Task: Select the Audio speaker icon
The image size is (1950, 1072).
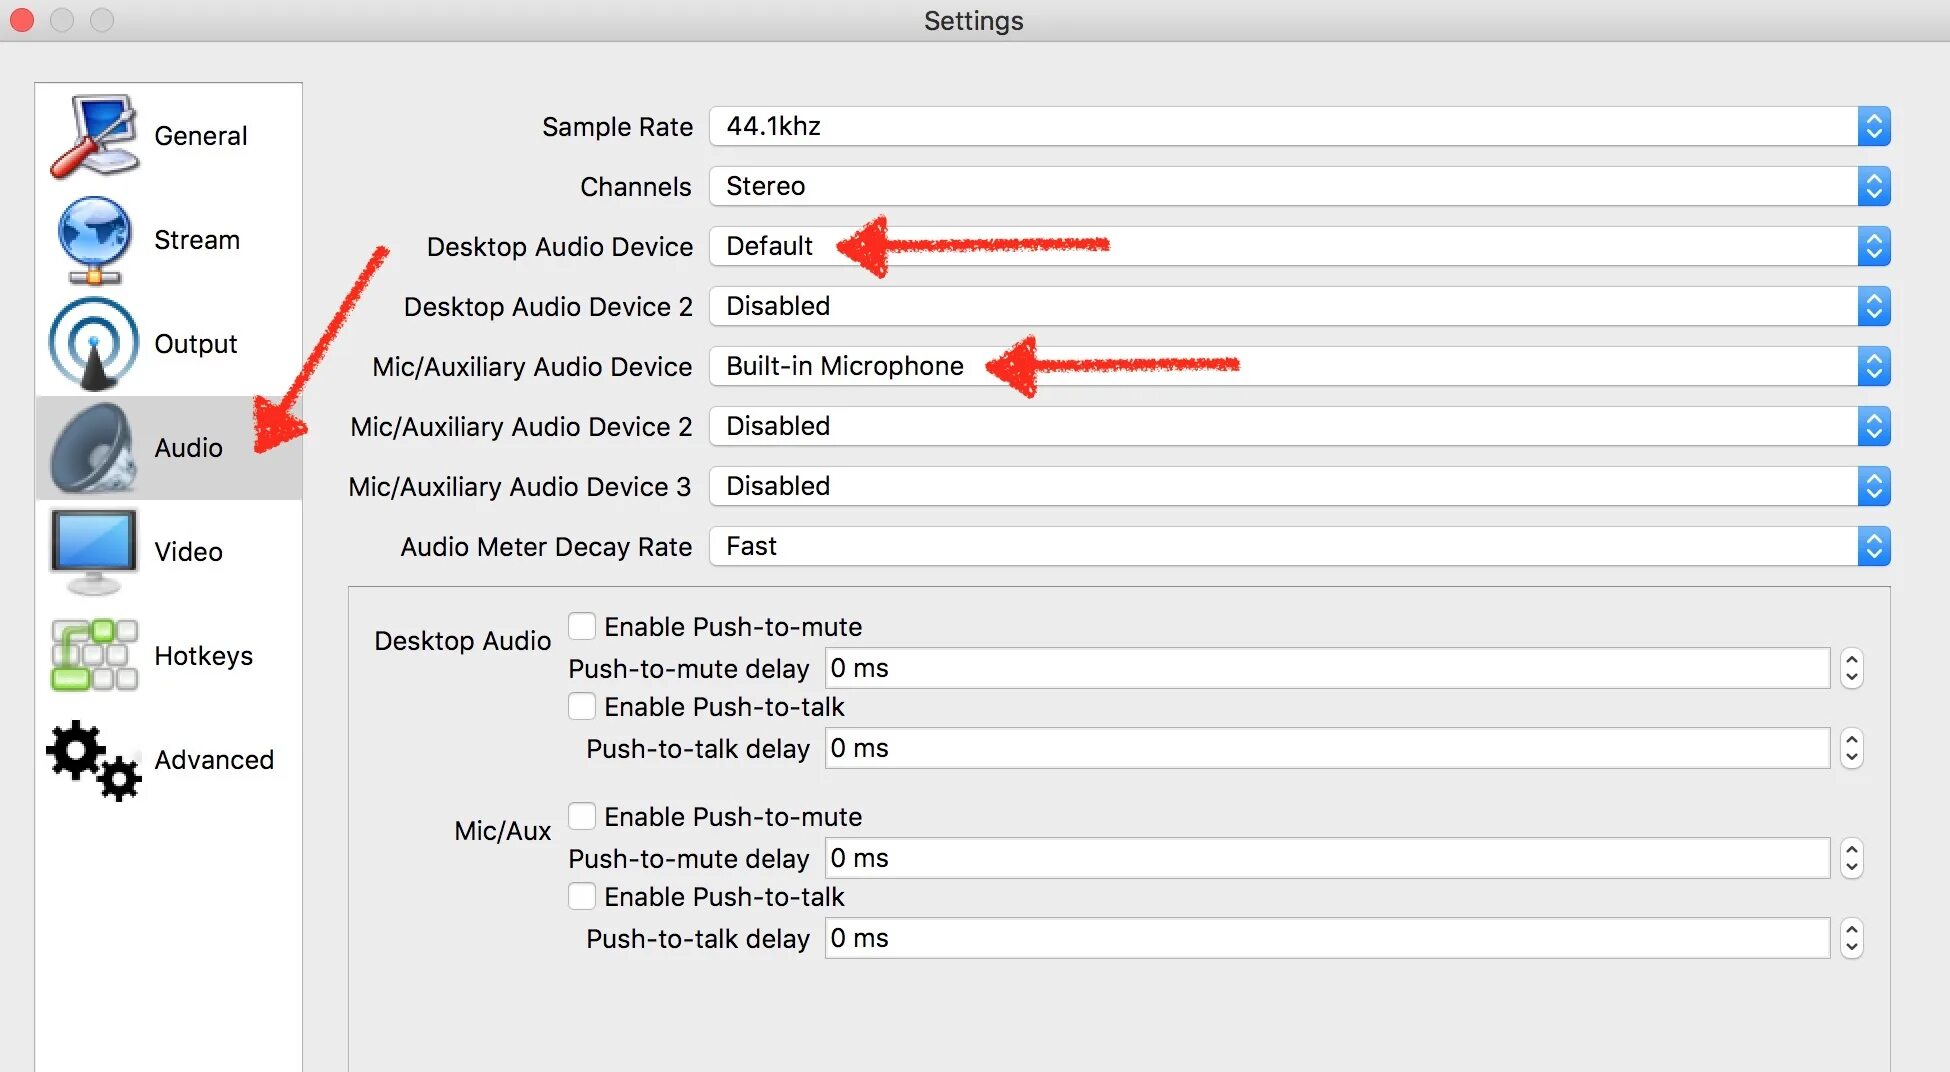Action: (94, 448)
